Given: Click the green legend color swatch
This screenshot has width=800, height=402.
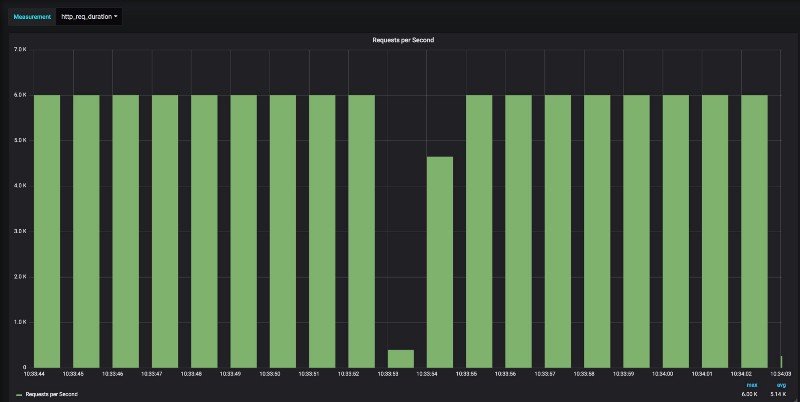Looking at the screenshot, I should coord(19,395).
